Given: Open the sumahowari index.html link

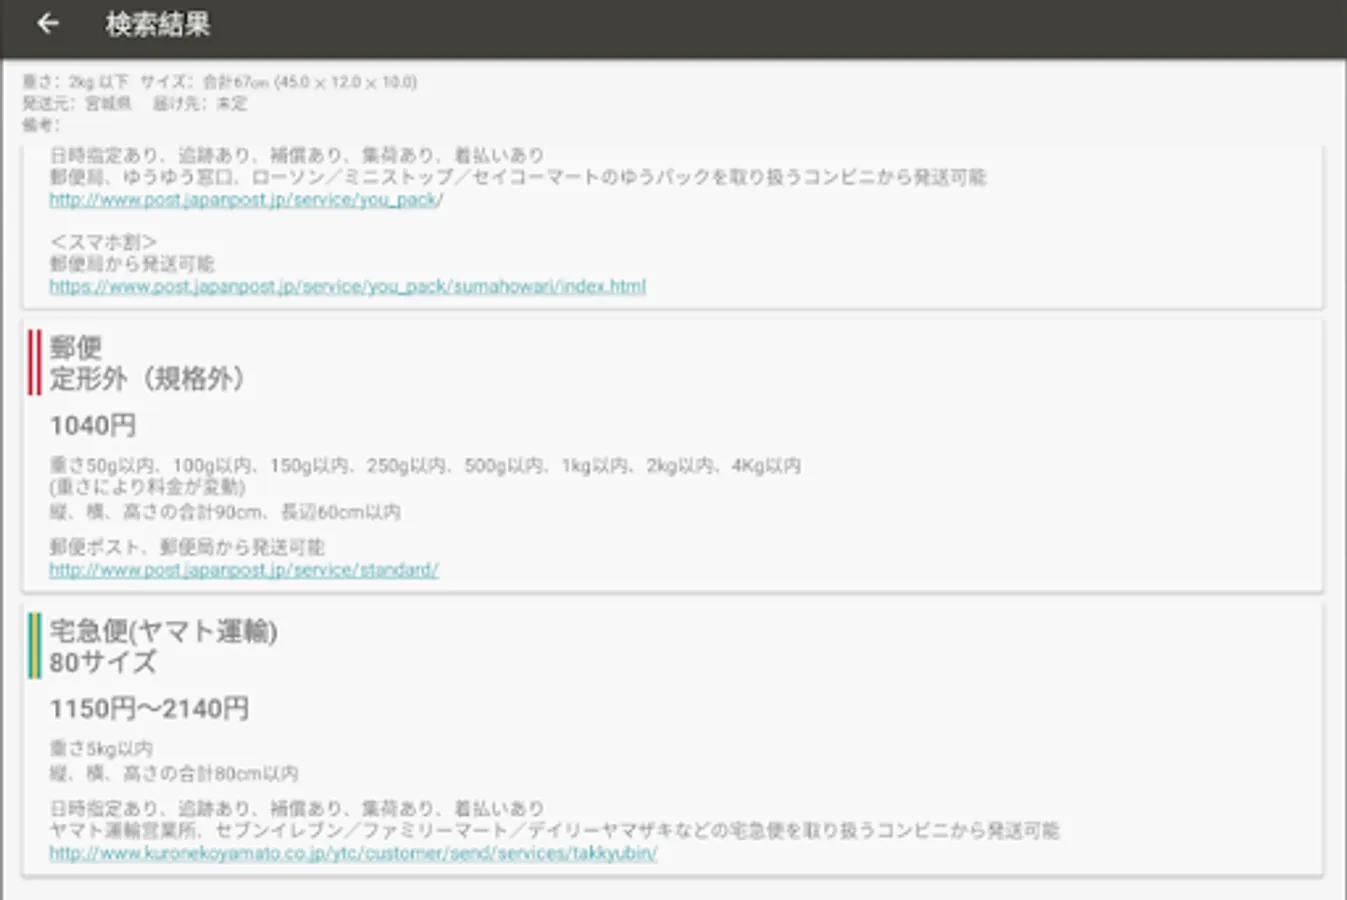Looking at the screenshot, I should click(x=347, y=286).
